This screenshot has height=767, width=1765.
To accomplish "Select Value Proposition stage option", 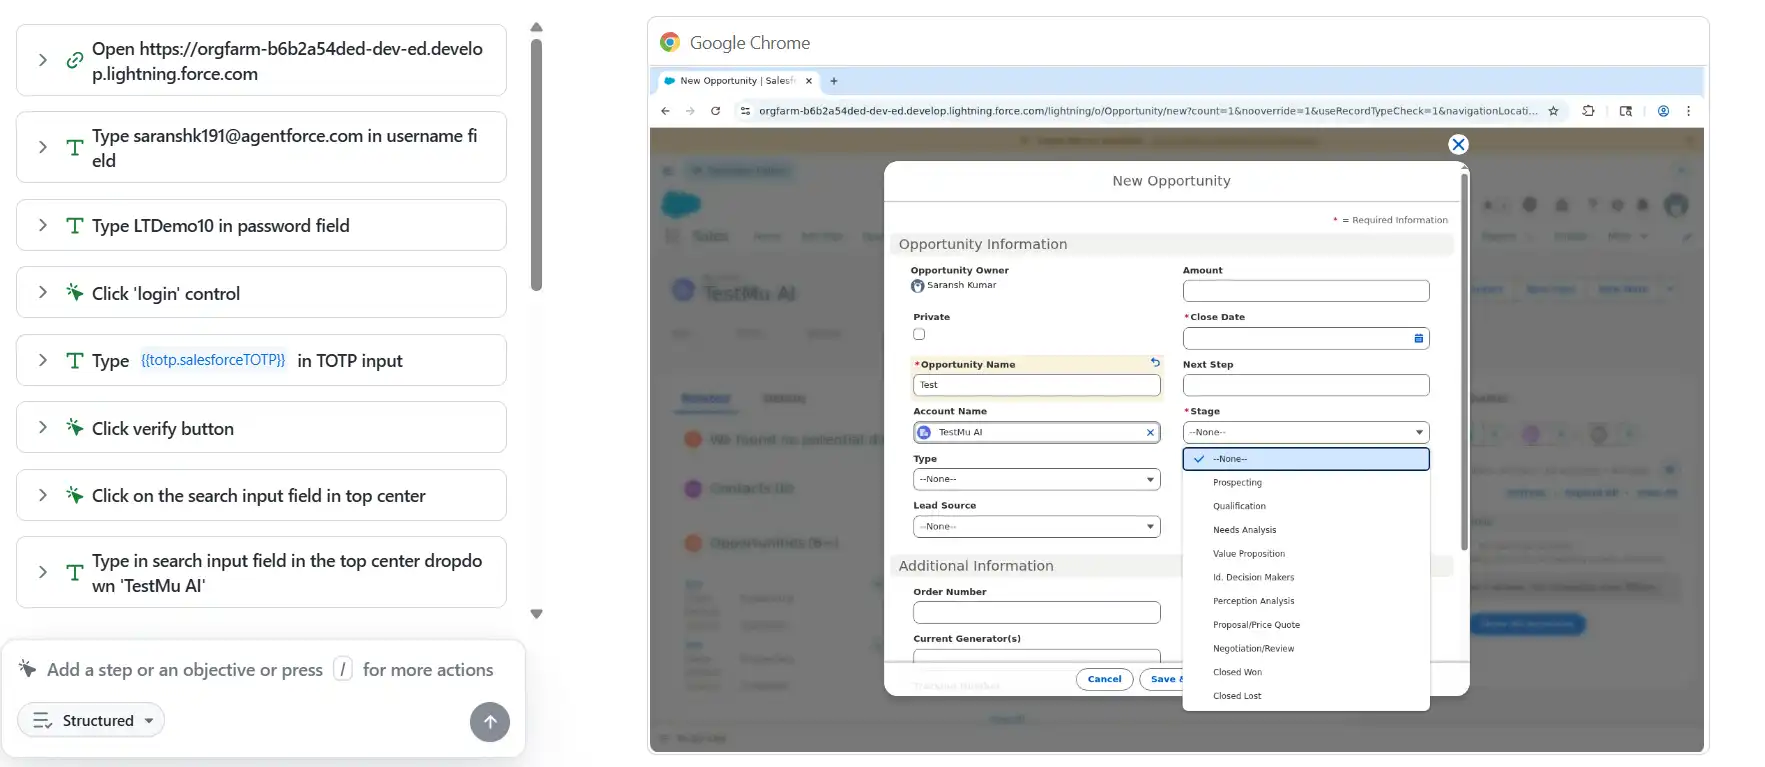I will (1306, 553).
